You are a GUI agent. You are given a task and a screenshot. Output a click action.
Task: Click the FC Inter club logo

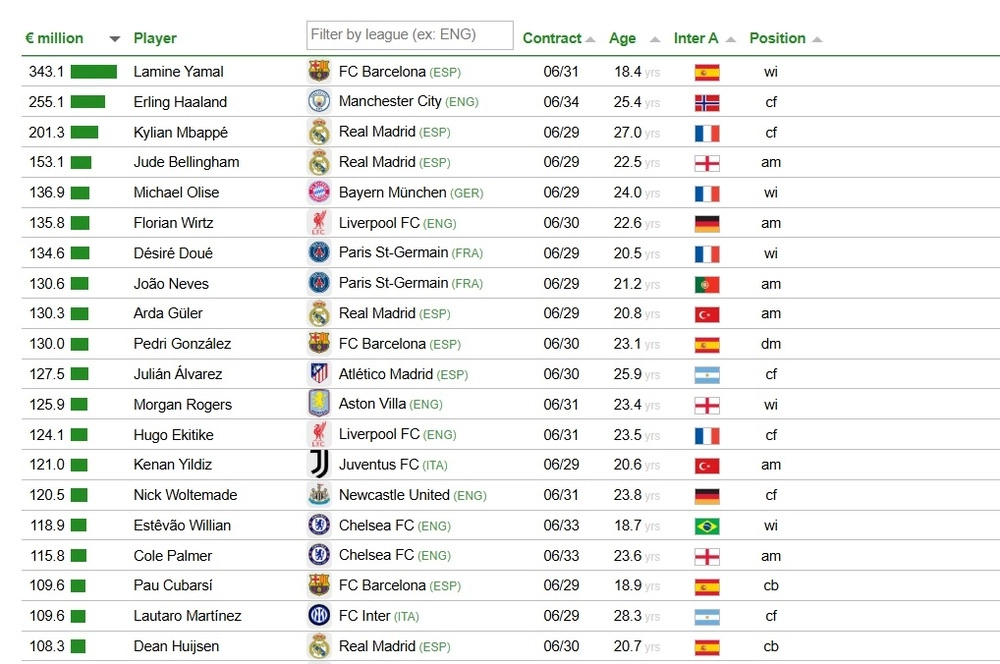click(319, 616)
